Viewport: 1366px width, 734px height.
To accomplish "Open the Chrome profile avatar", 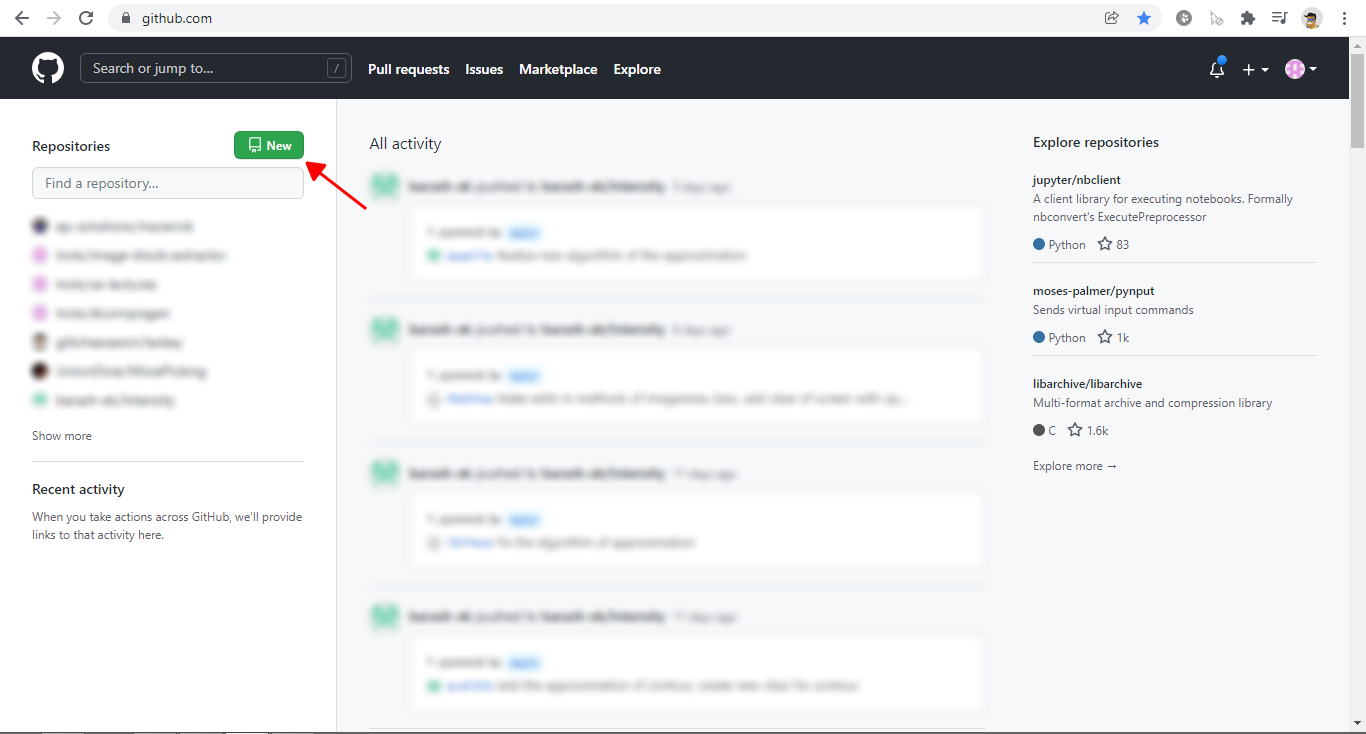I will 1312,18.
